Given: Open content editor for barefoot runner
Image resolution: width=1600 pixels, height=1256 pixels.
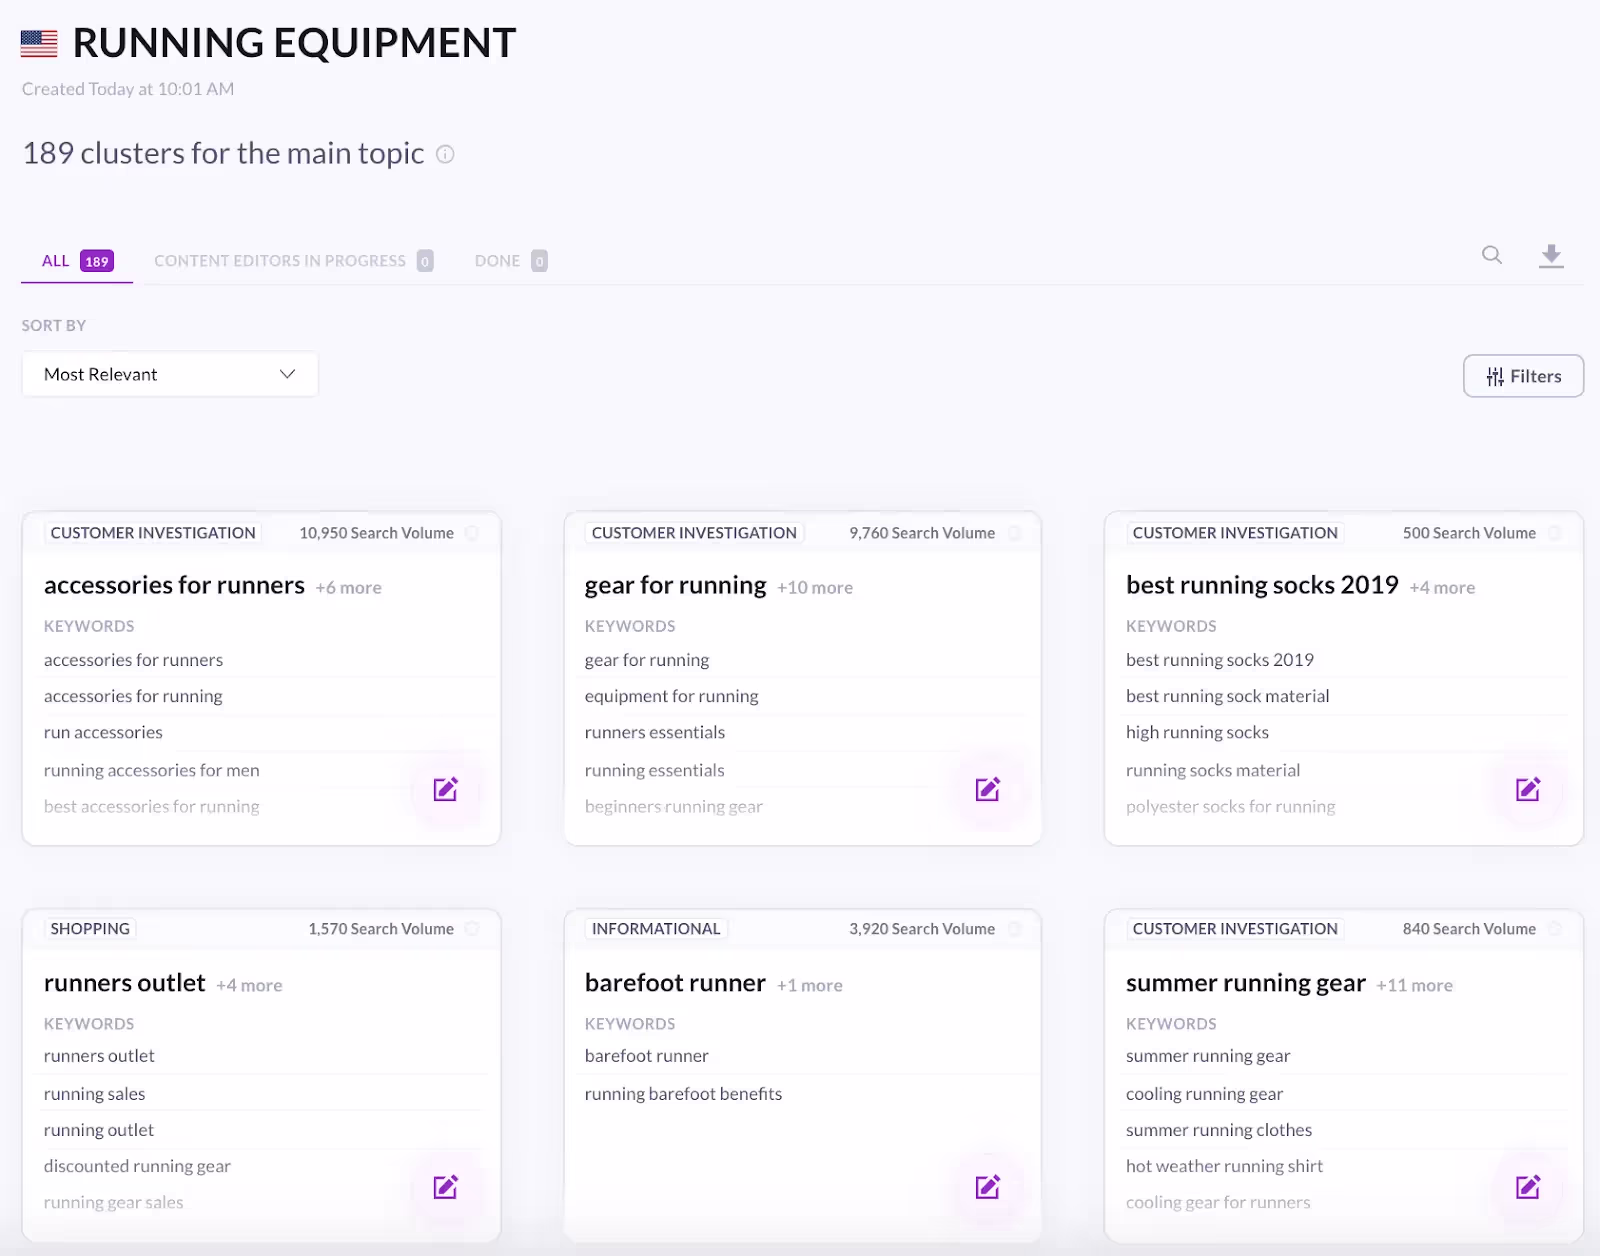Looking at the screenshot, I should pyautogui.click(x=988, y=1187).
